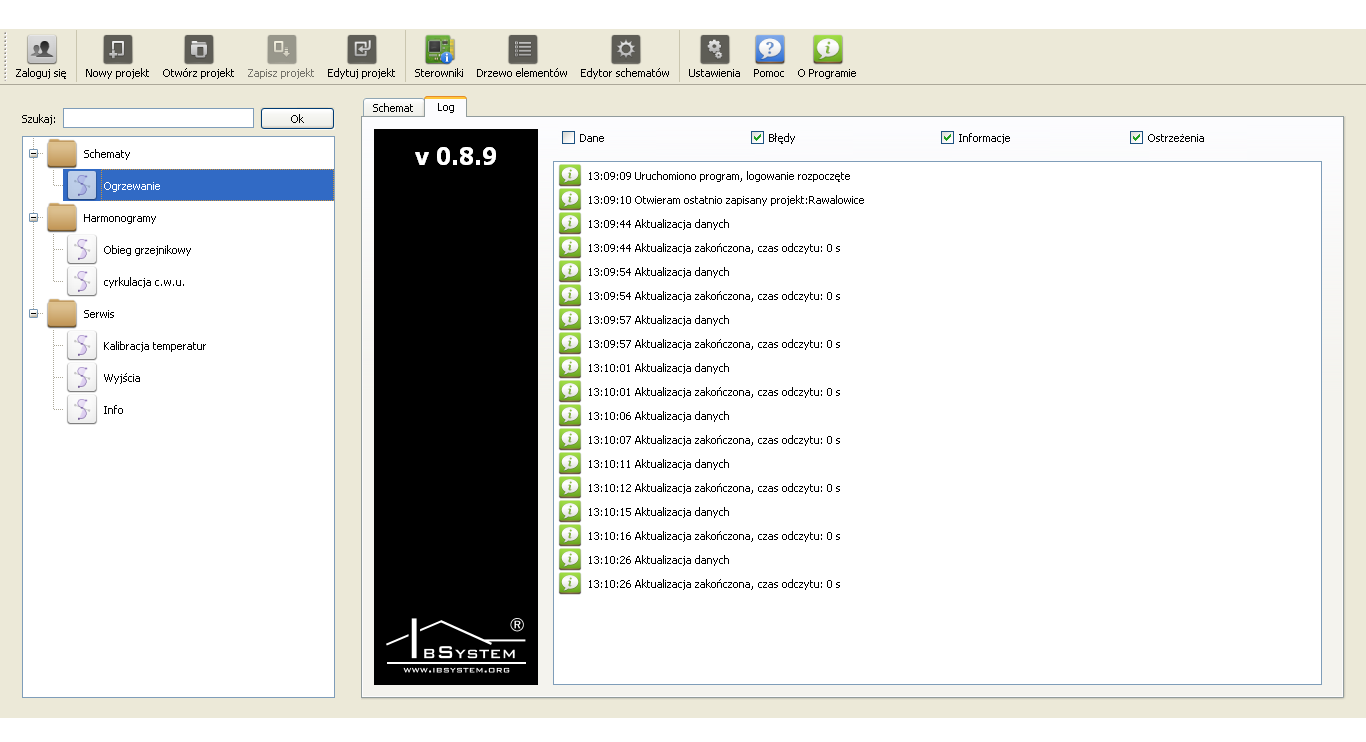Uncheck the Błędy checkbox
This screenshot has width=1366, height=742.
[x=757, y=138]
